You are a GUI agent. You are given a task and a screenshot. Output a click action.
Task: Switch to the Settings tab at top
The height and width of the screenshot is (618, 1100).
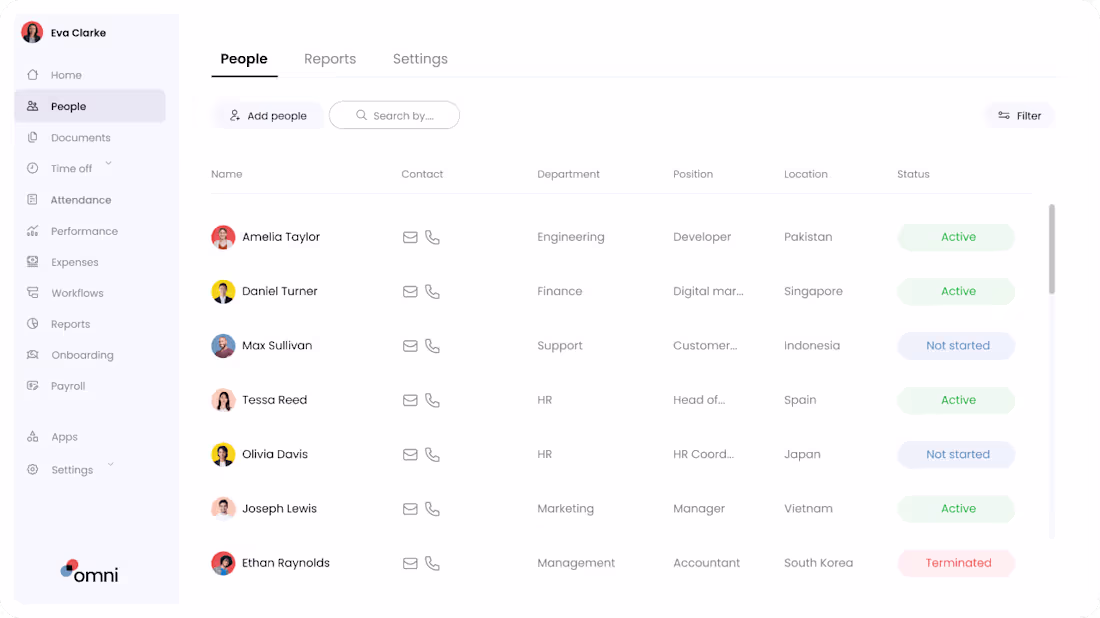[x=420, y=59]
